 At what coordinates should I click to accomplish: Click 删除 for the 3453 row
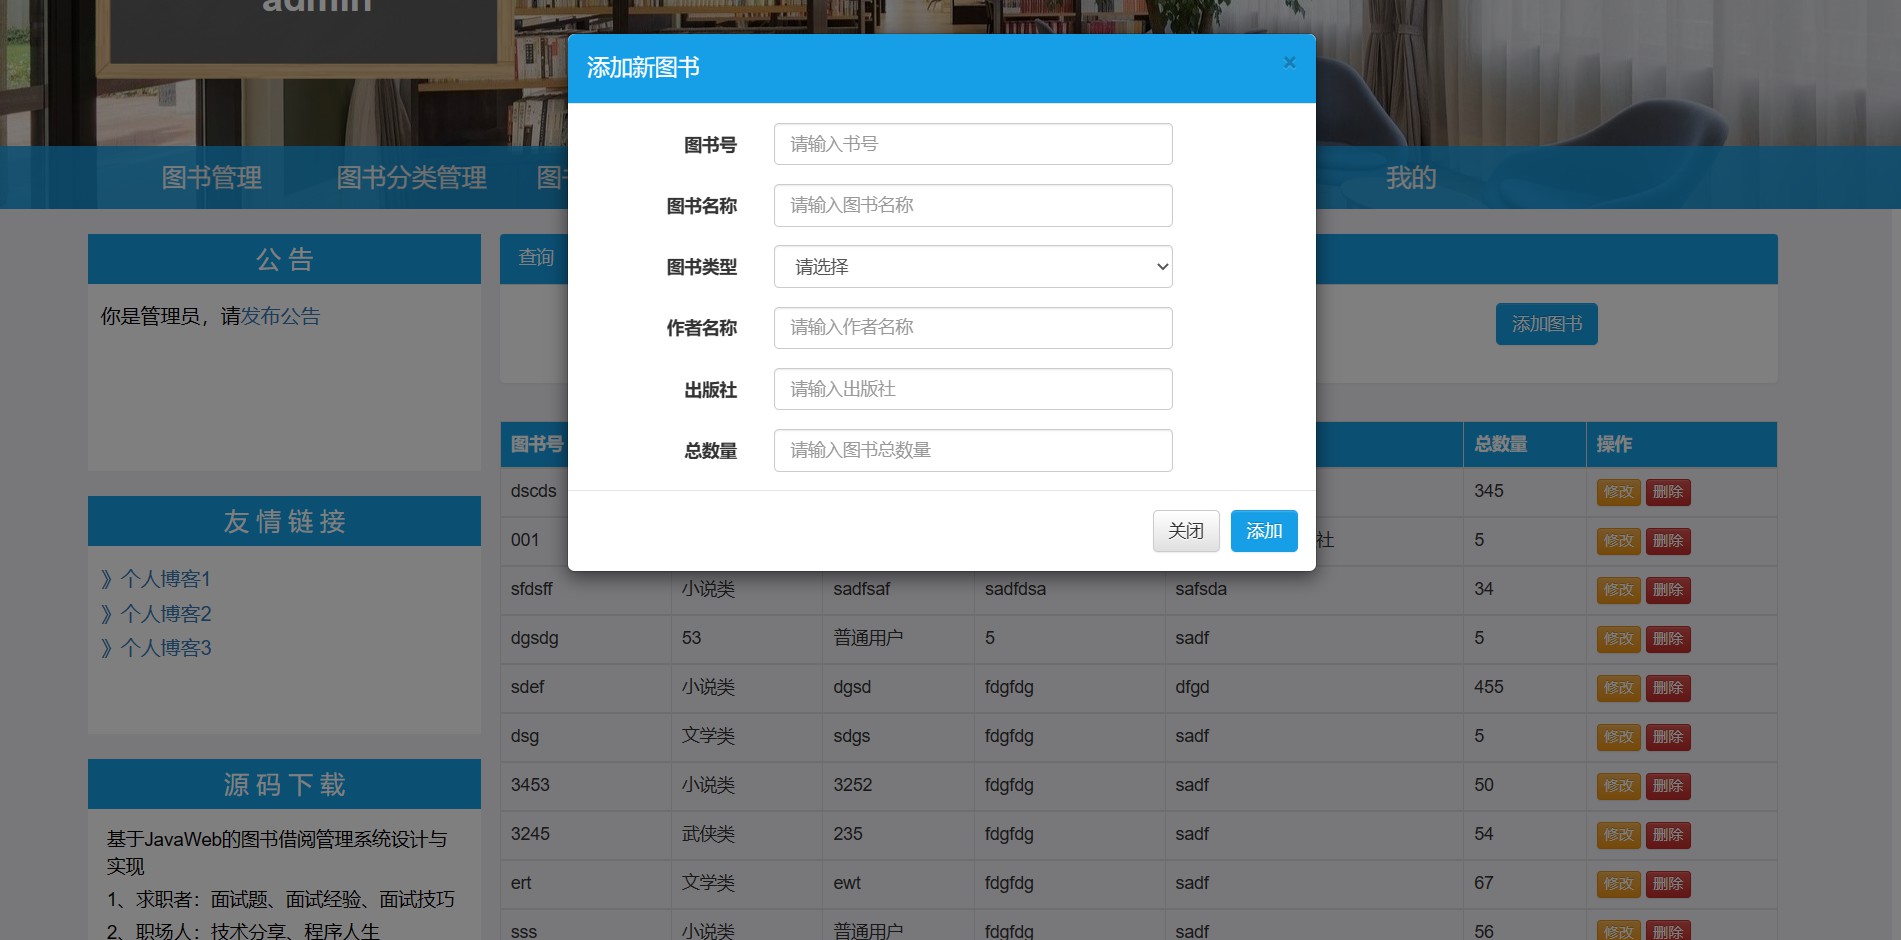click(1668, 786)
